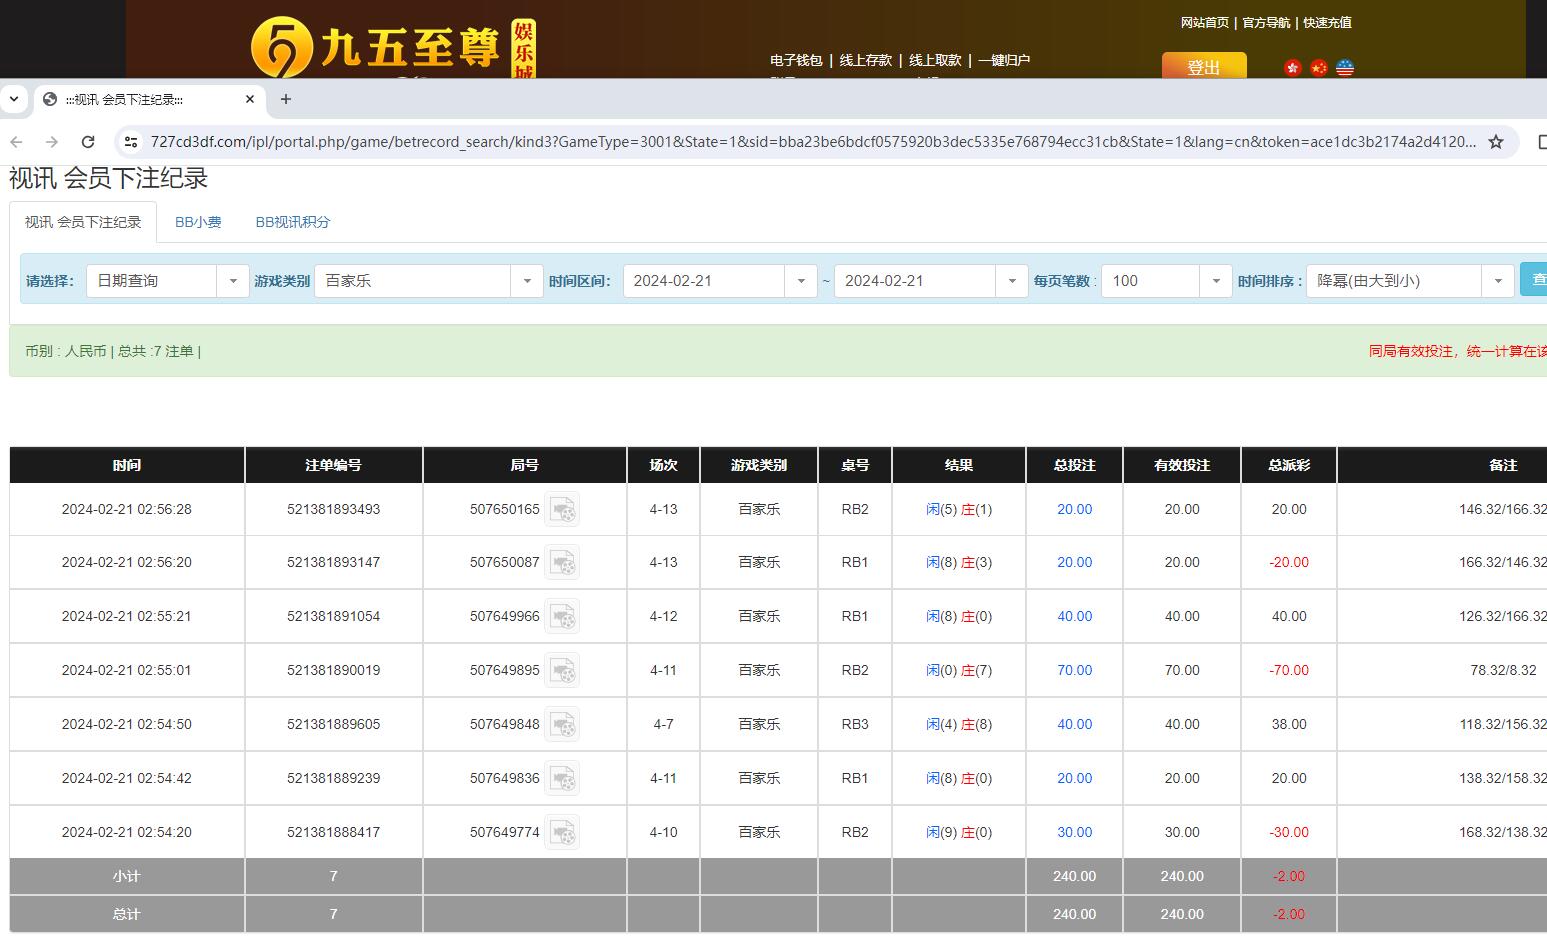Open the start date 2024-02-21 dropdown
The height and width of the screenshot is (937, 1547).
720,281
